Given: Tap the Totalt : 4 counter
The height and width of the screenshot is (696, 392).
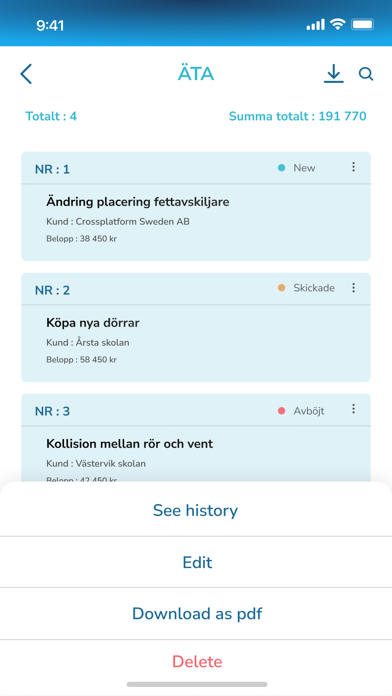Looking at the screenshot, I should [x=51, y=116].
